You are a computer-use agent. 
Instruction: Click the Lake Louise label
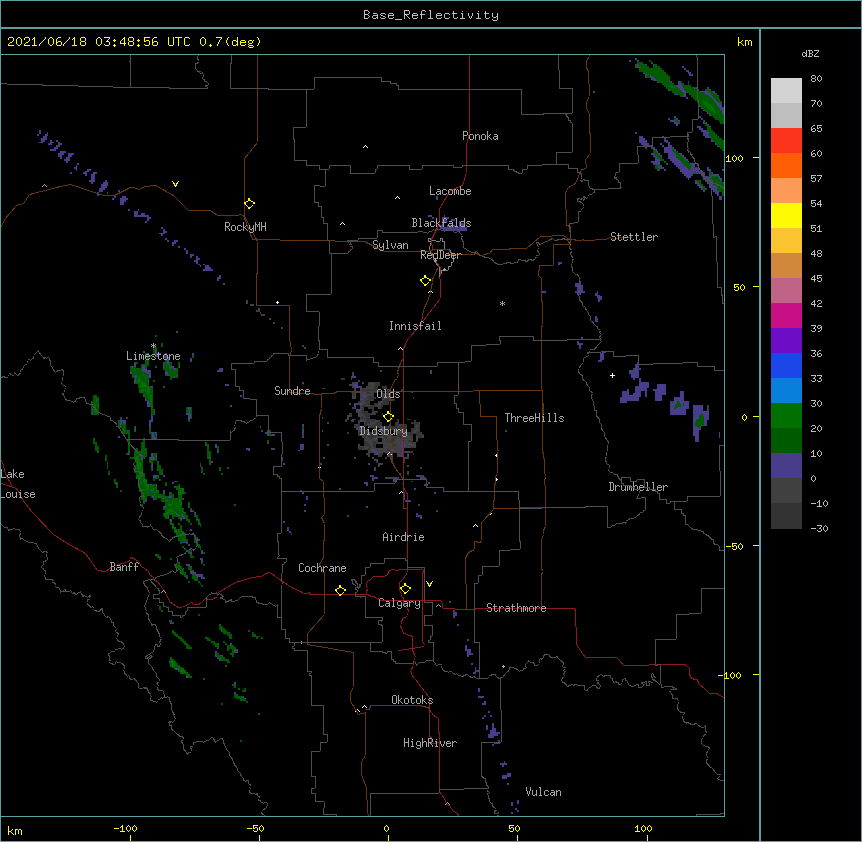click(18, 484)
